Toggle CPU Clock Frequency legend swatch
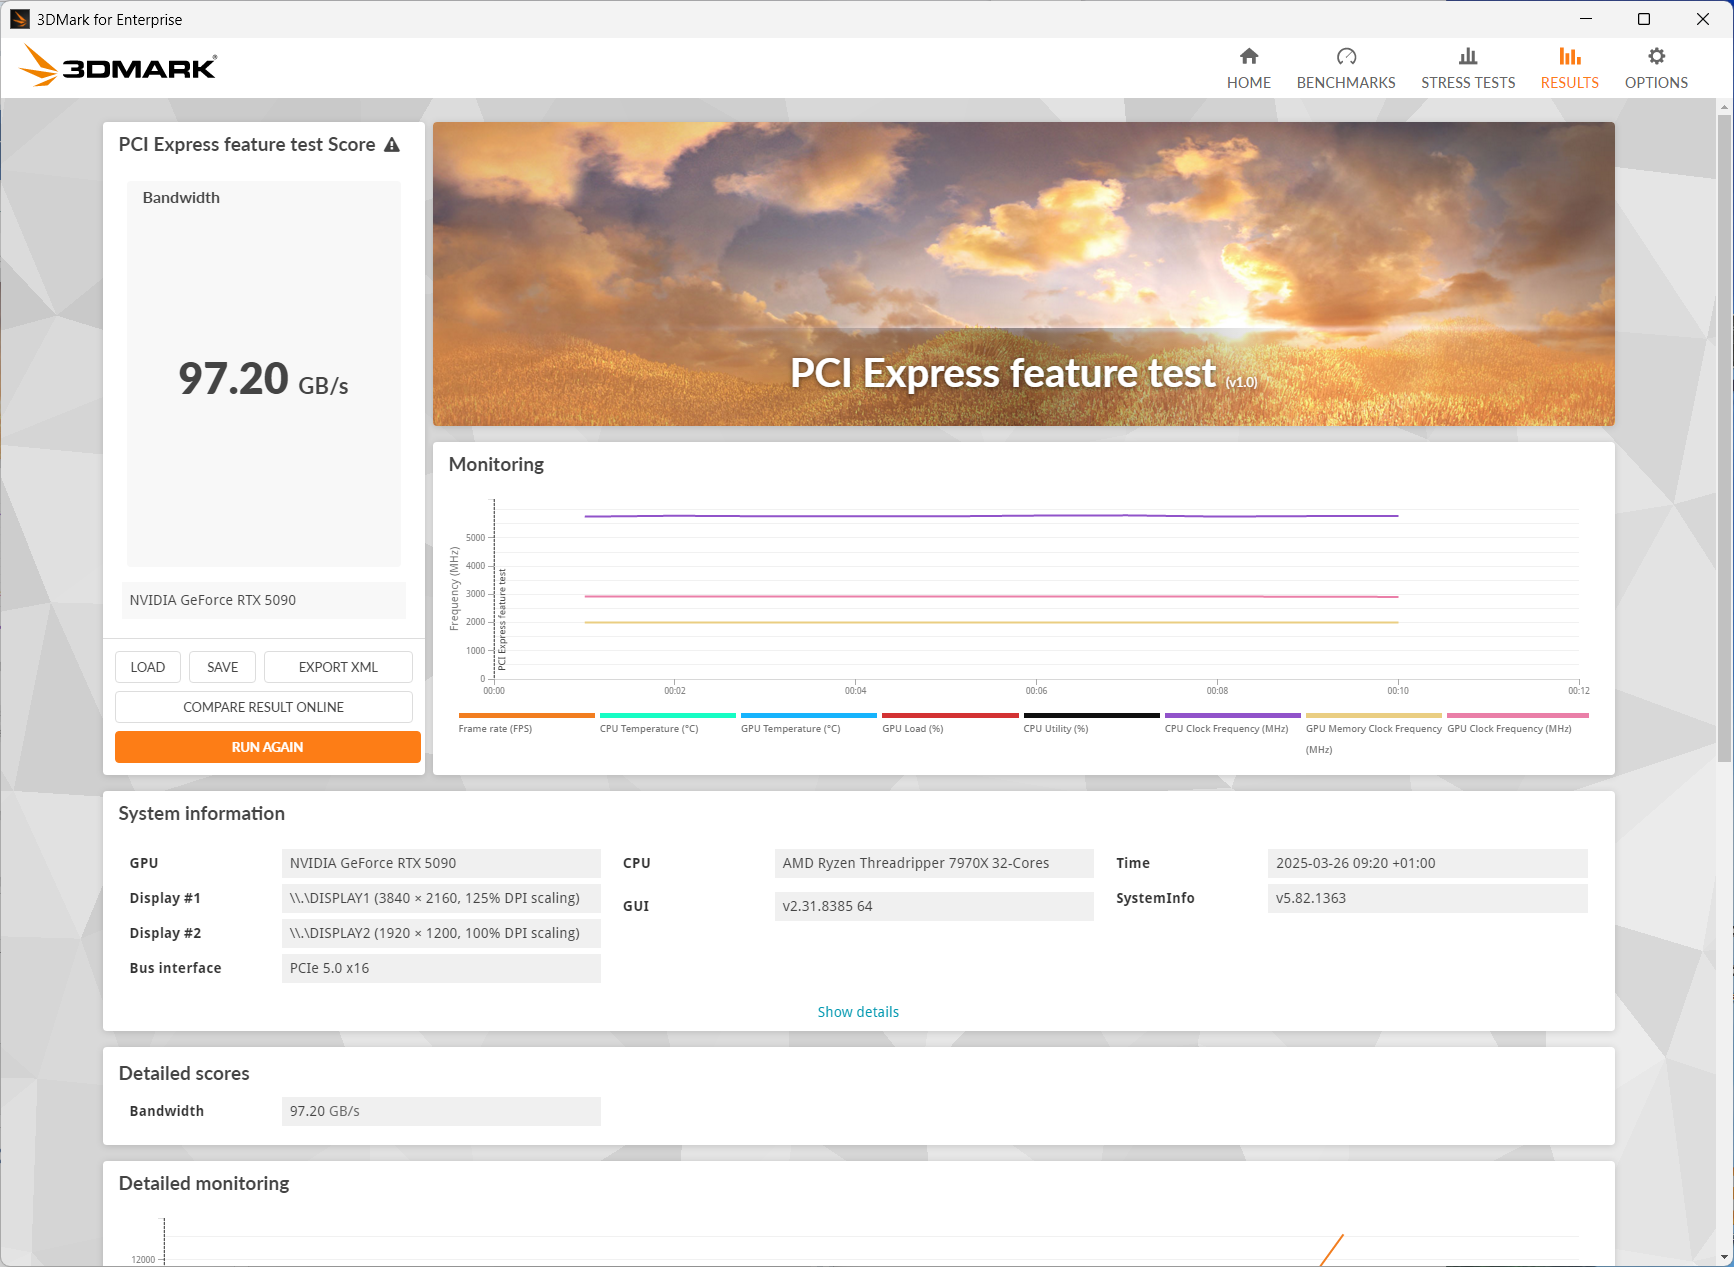Image resolution: width=1734 pixels, height=1267 pixels. [1233, 716]
